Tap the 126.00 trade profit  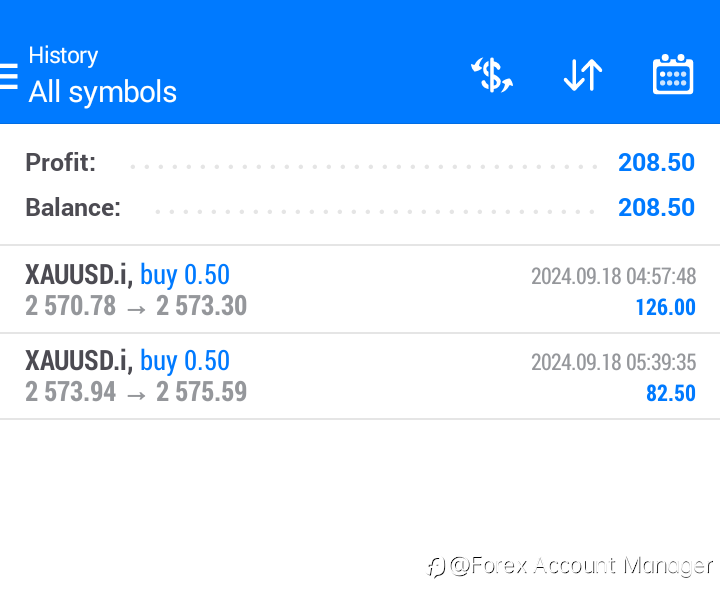(x=665, y=307)
